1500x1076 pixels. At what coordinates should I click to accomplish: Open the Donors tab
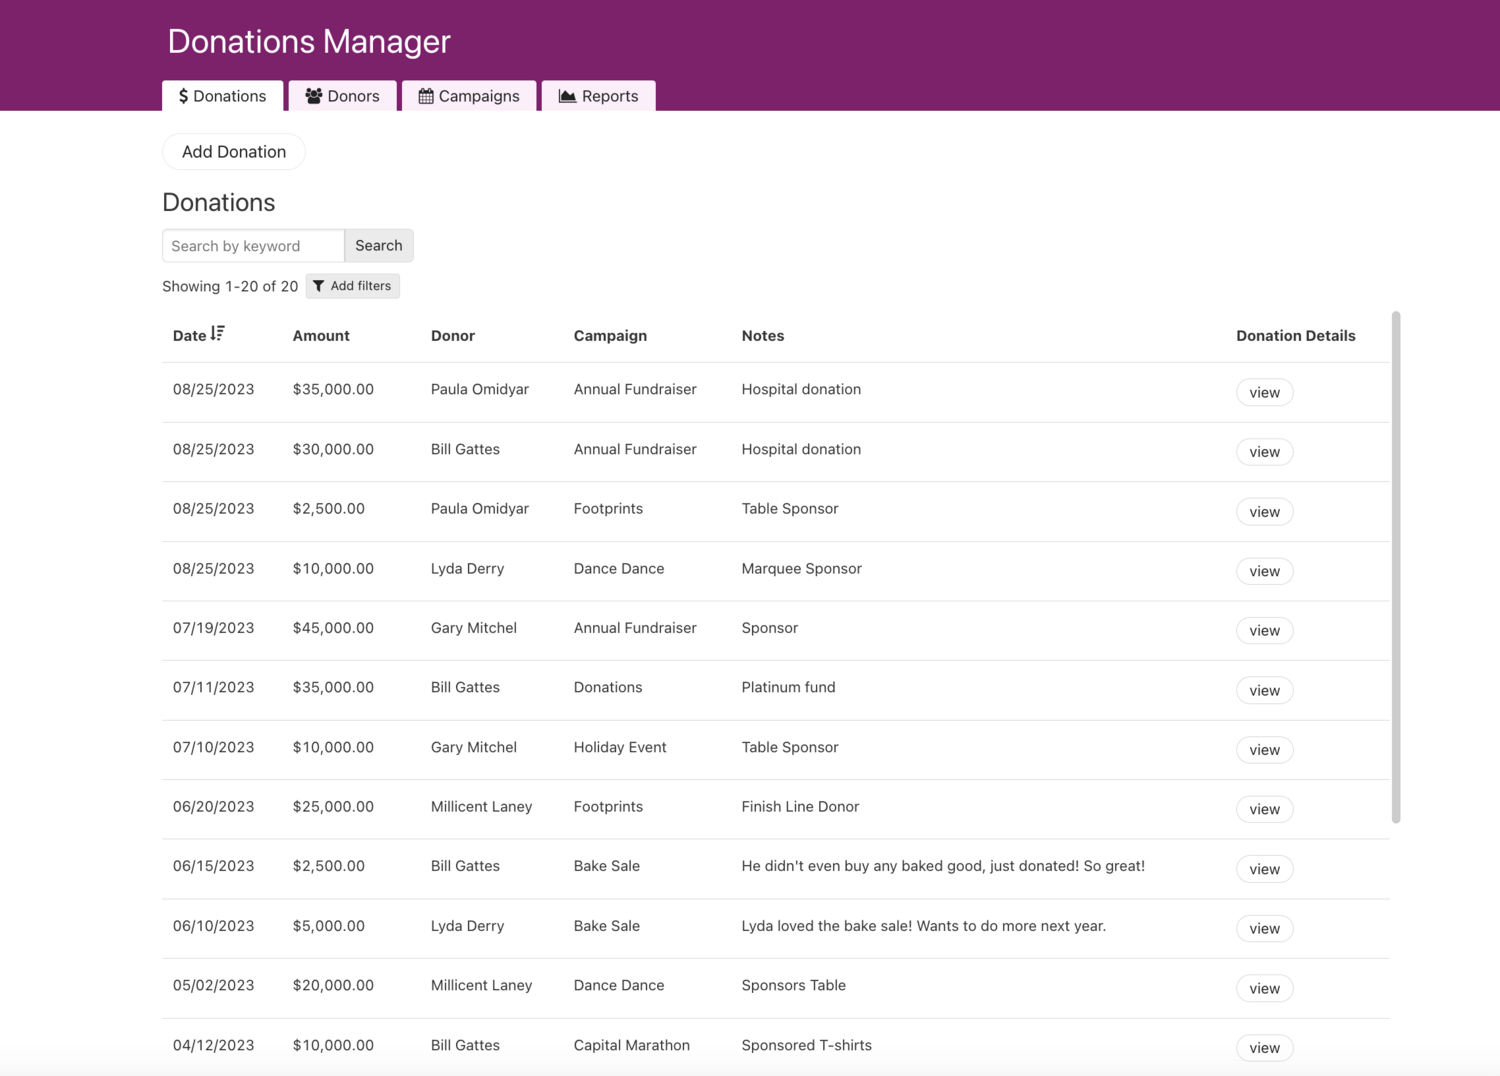point(342,96)
